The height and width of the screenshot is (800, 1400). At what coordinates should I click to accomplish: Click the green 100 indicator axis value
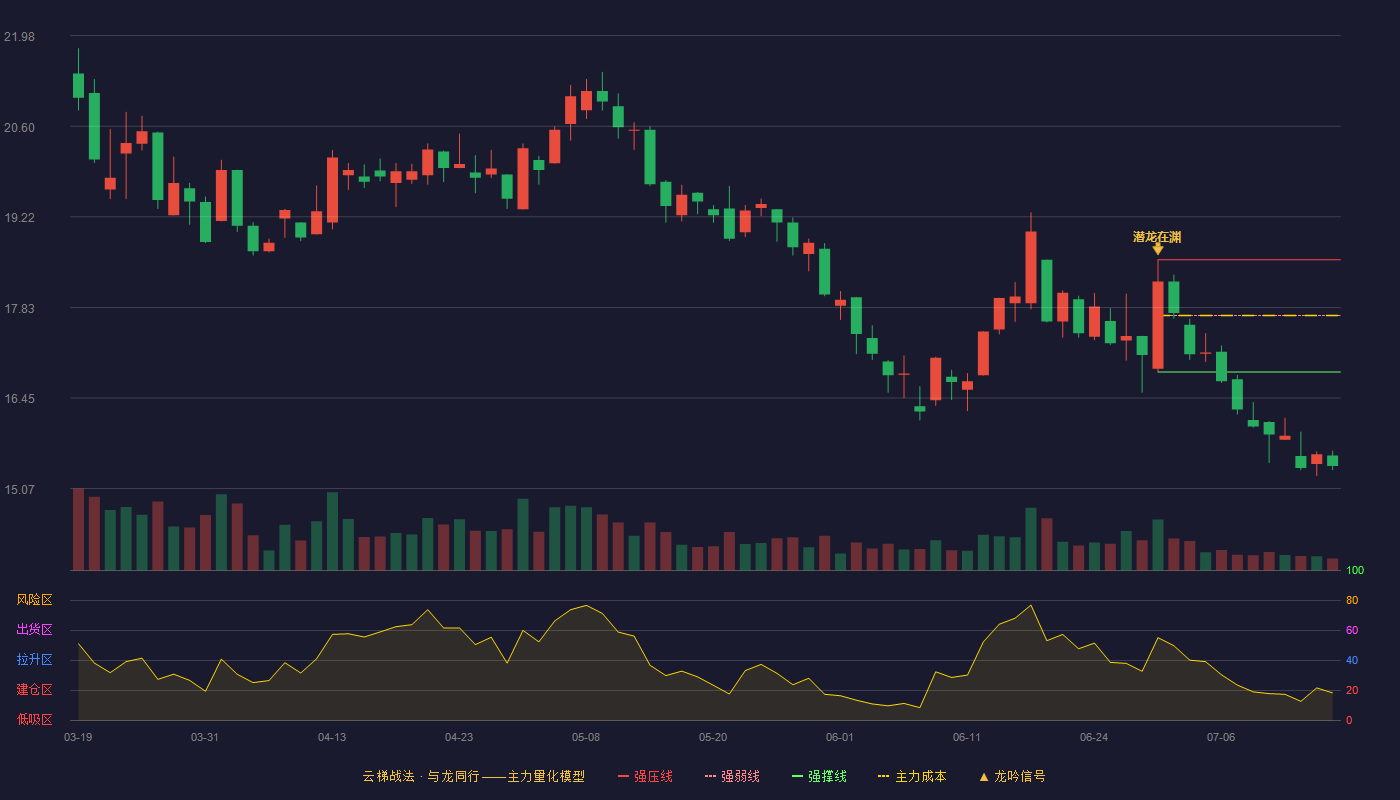(1355, 571)
